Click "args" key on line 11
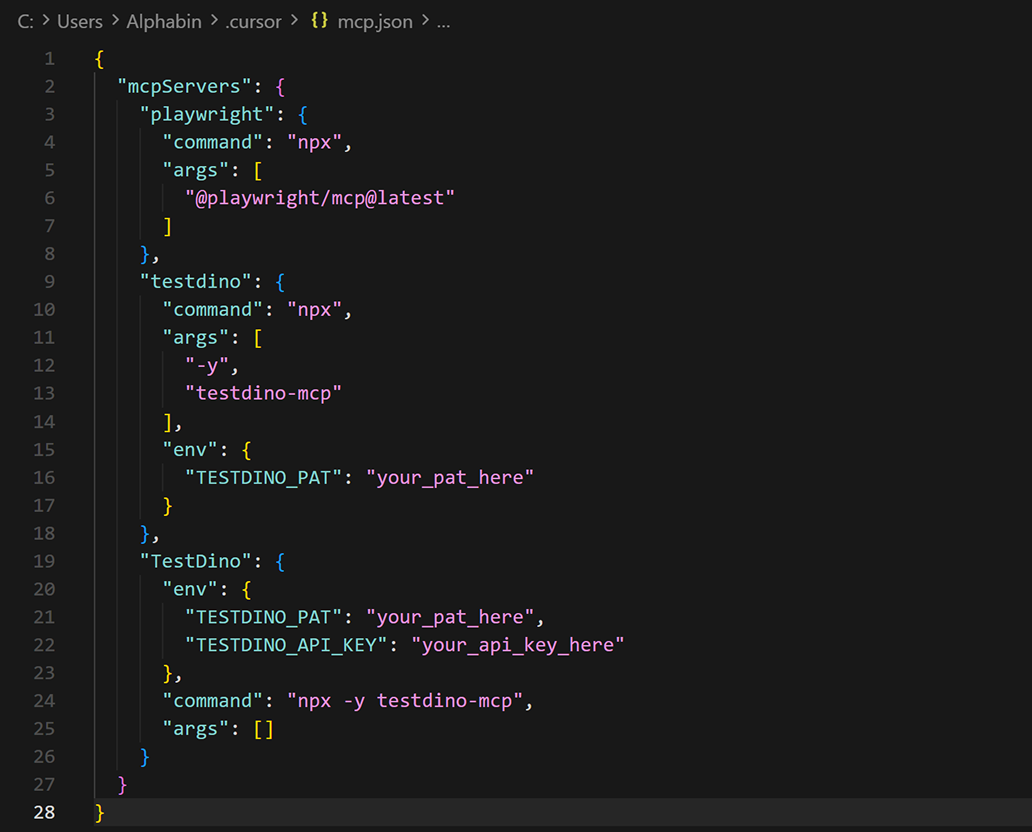 (195, 338)
